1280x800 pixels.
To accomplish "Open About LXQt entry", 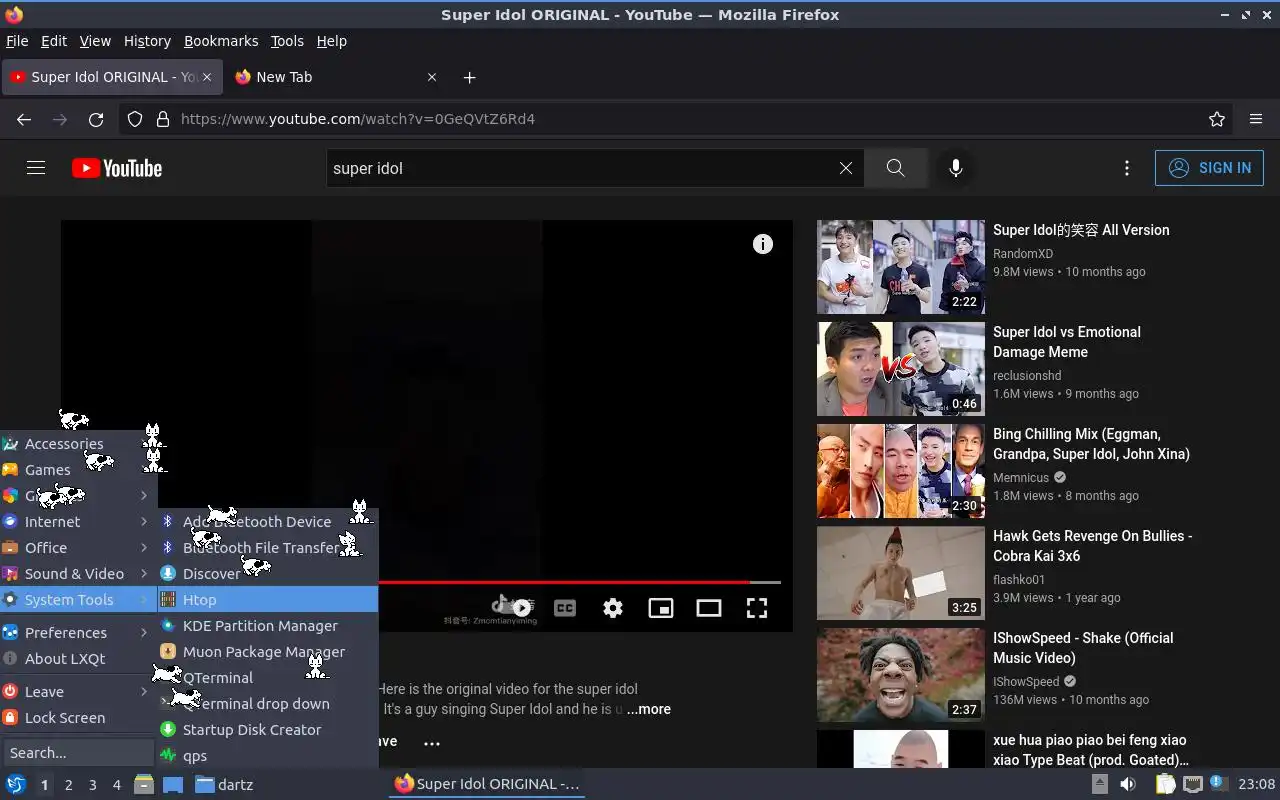I will point(79,658).
